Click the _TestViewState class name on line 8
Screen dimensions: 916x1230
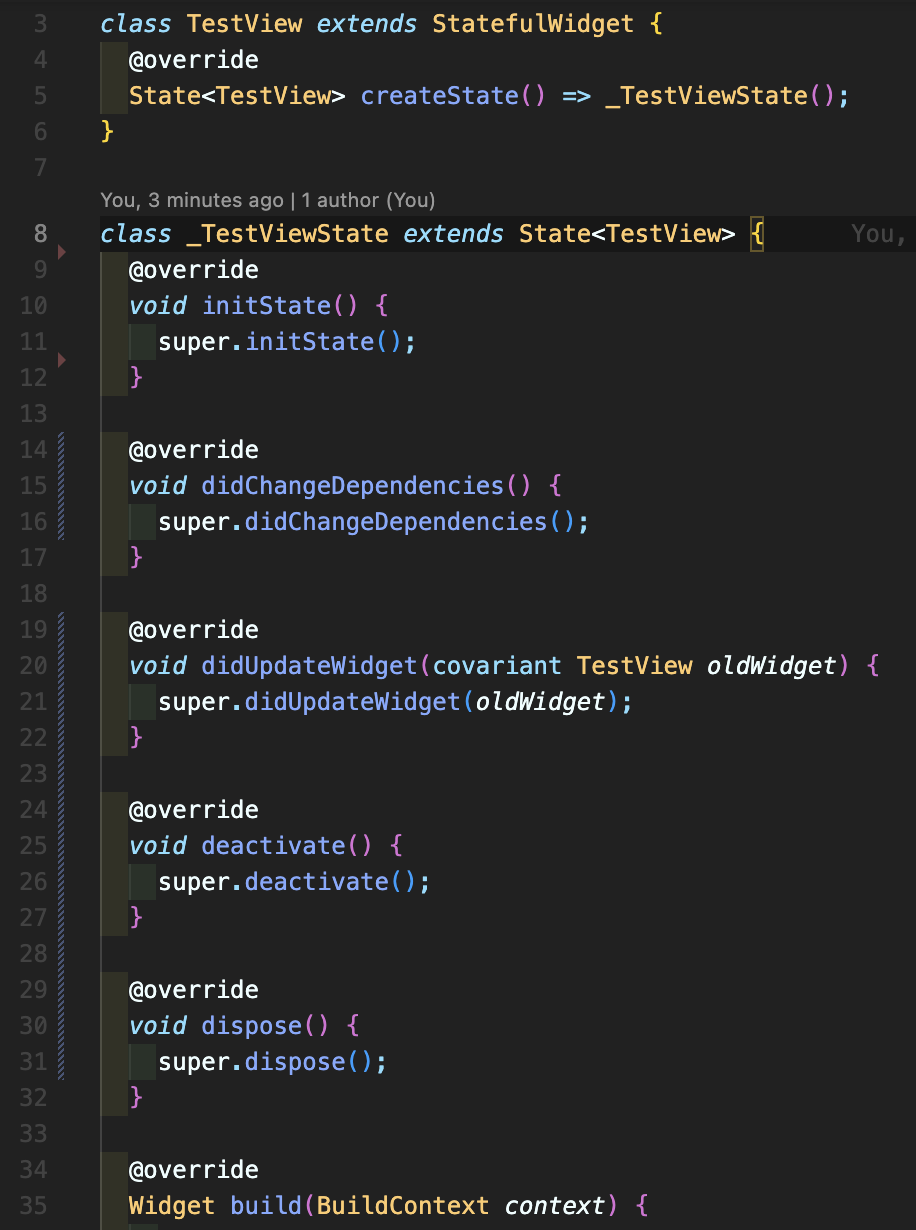click(287, 234)
